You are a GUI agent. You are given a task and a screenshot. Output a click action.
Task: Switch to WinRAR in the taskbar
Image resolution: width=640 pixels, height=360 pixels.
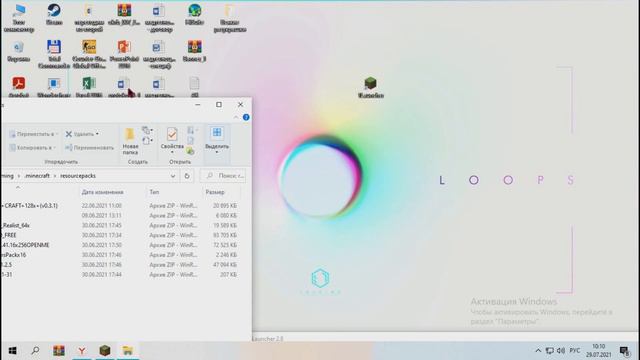coord(59,351)
